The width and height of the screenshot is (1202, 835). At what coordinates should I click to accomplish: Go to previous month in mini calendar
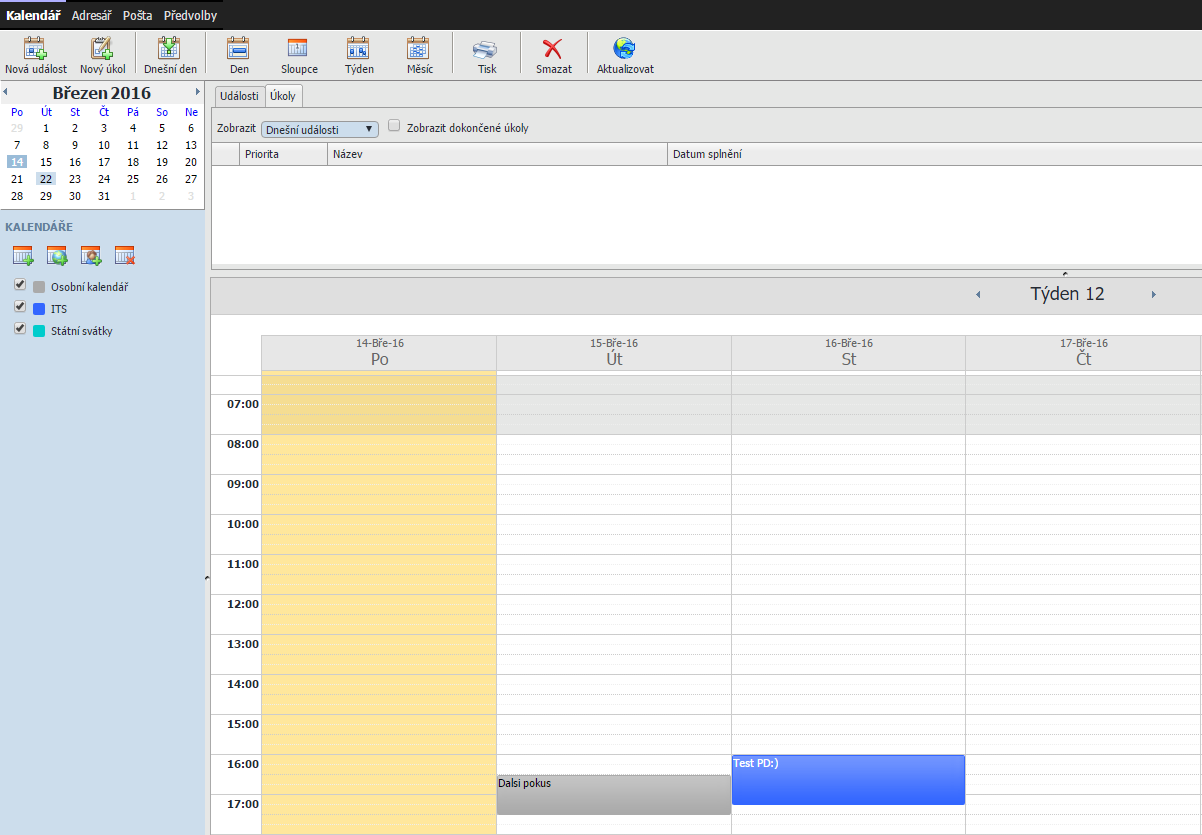(x=5, y=92)
